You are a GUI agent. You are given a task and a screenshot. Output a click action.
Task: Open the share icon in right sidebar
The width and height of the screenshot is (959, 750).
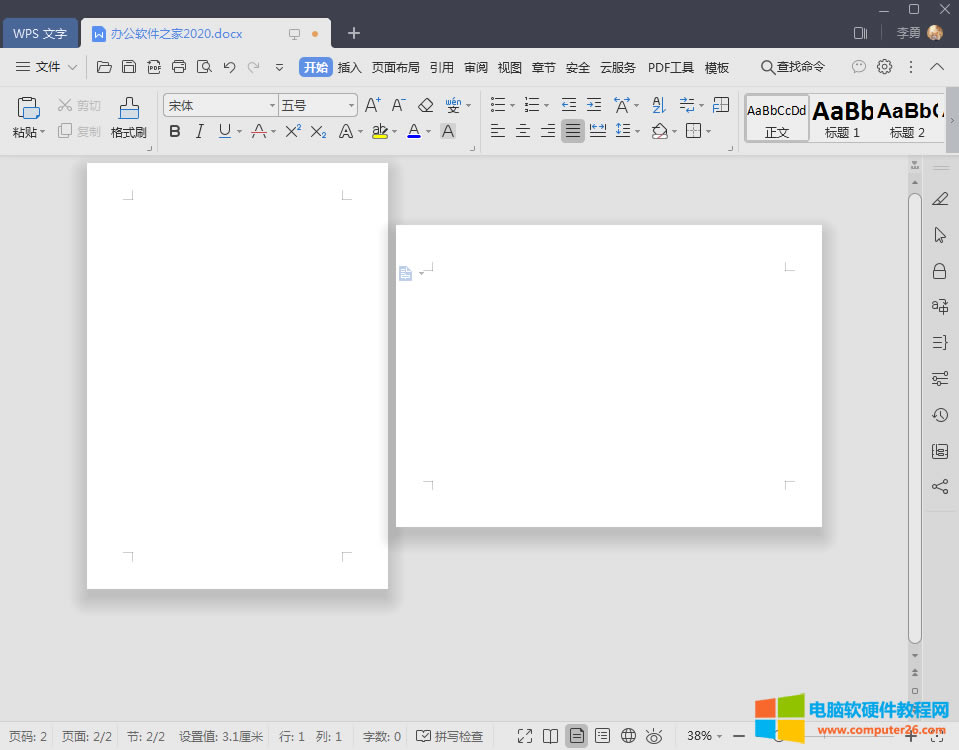(x=939, y=487)
